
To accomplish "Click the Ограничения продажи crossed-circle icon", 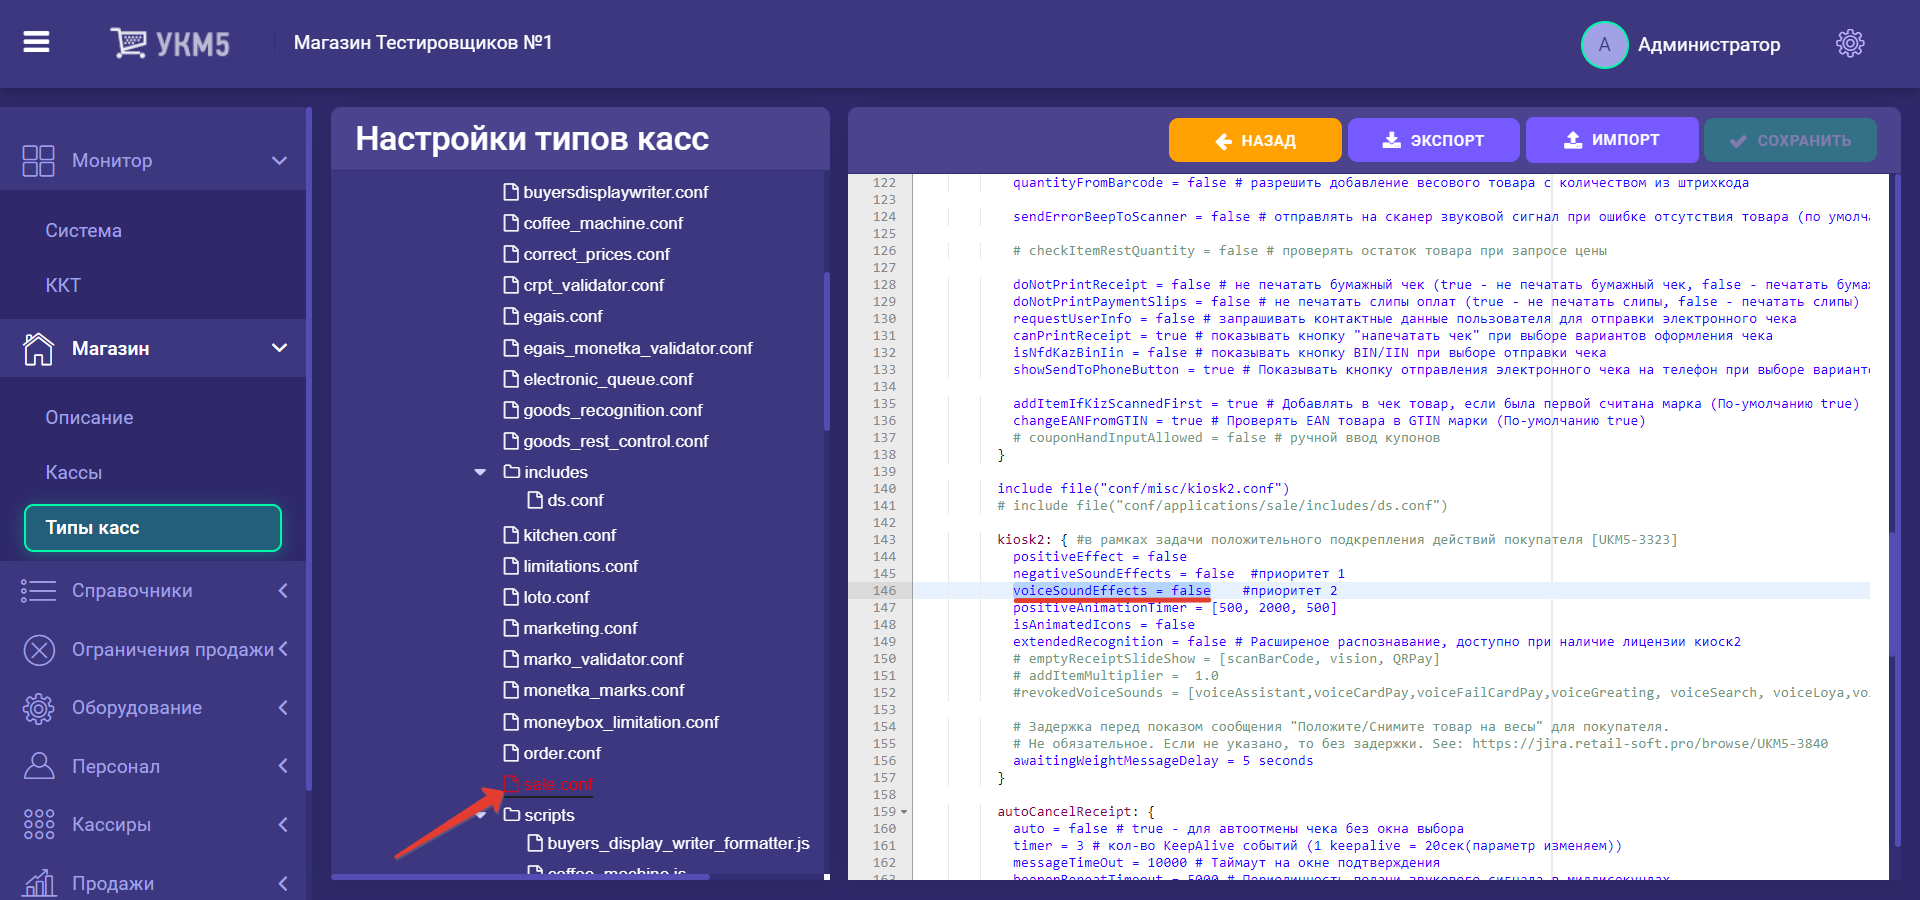I will [x=38, y=650].
